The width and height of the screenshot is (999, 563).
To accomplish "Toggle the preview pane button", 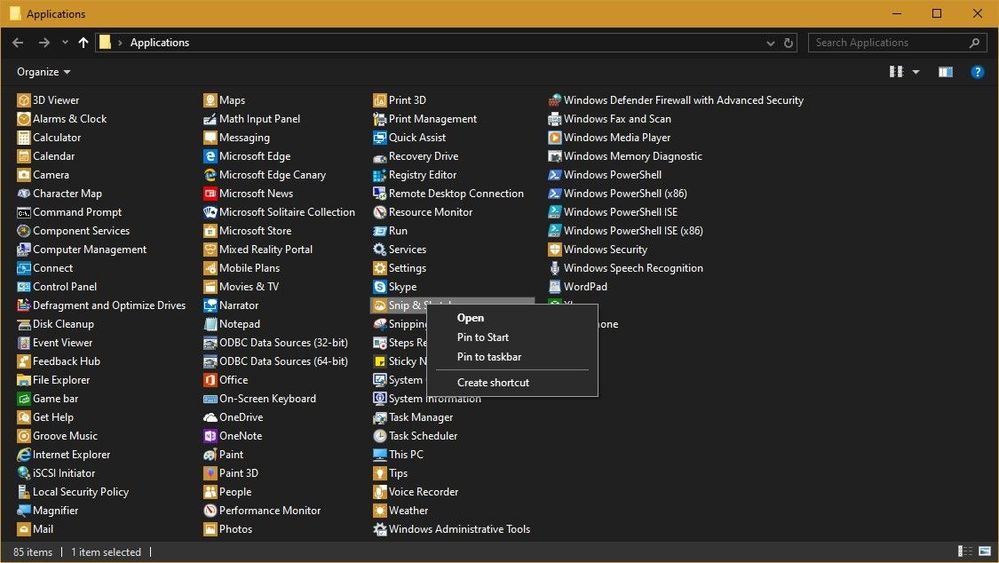I will click(945, 72).
